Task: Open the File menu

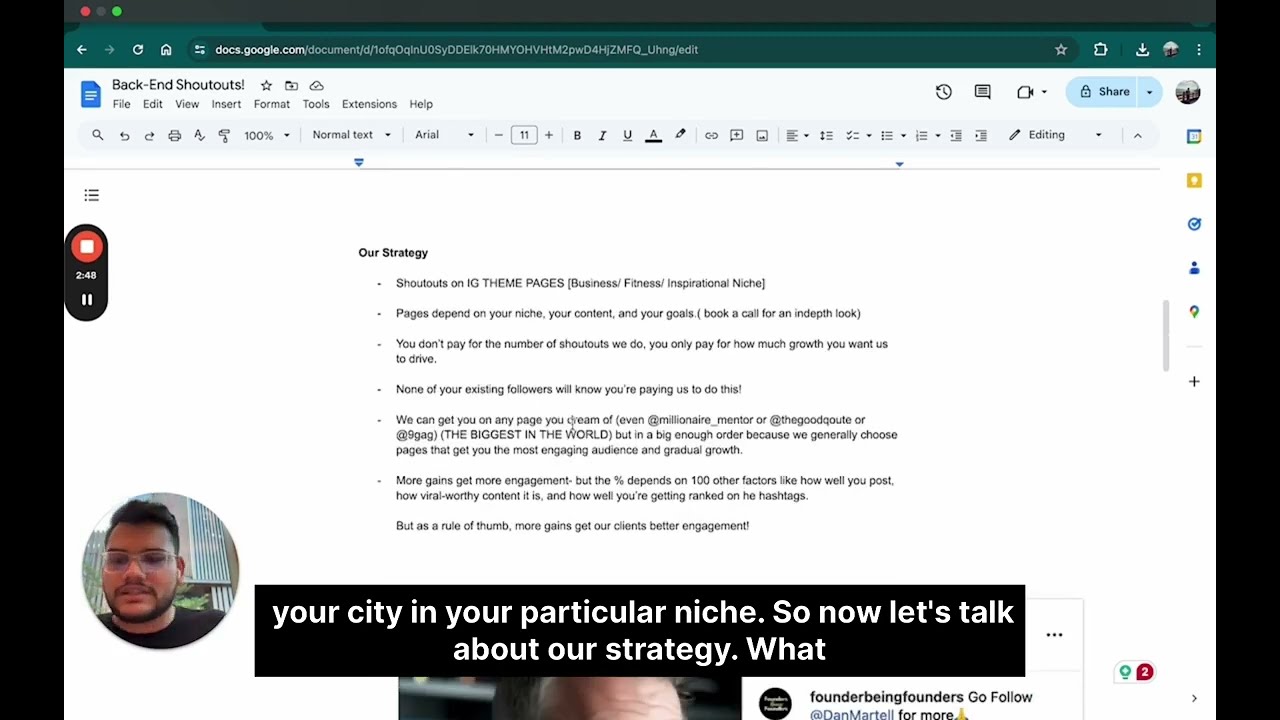Action: (121, 104)
